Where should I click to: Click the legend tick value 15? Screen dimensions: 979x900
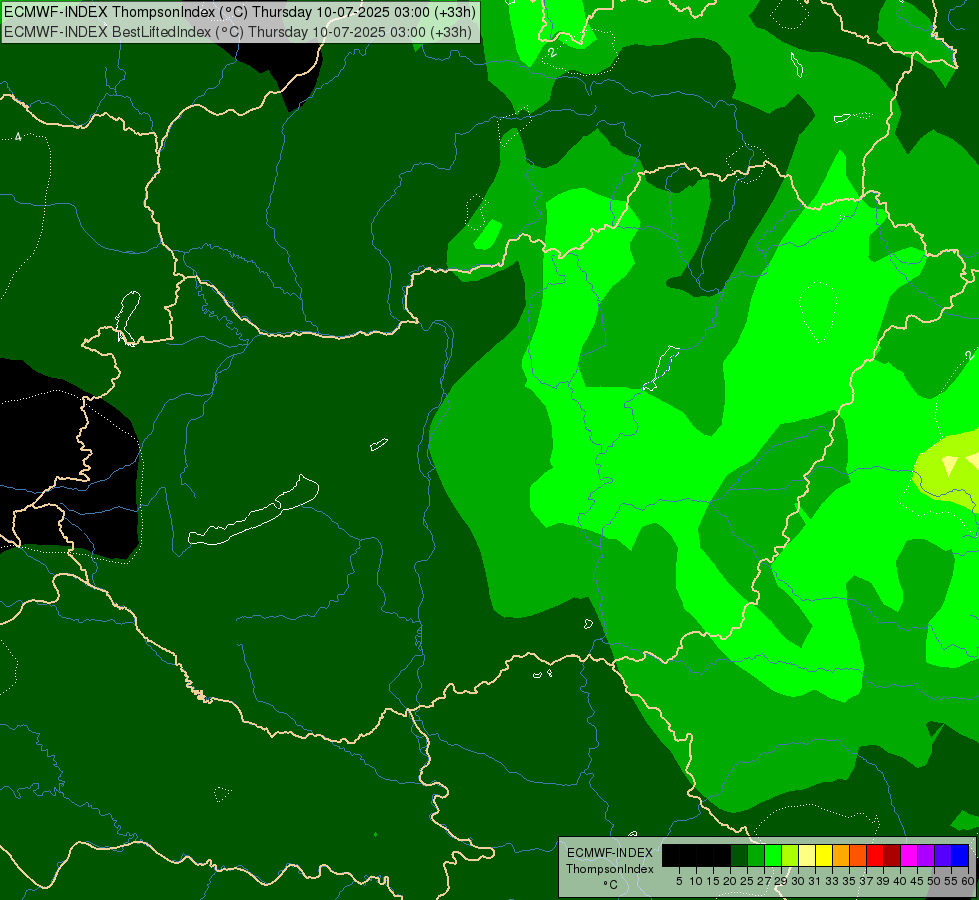(x=713, y=881)
